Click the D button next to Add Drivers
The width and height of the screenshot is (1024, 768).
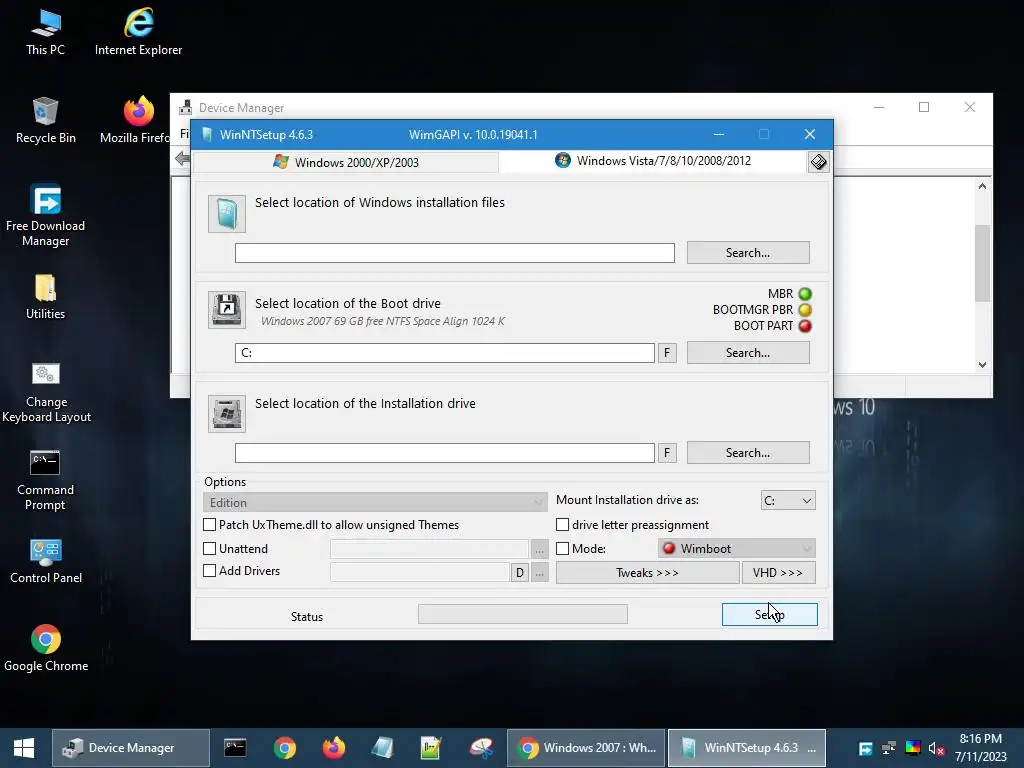click(519, 573)
